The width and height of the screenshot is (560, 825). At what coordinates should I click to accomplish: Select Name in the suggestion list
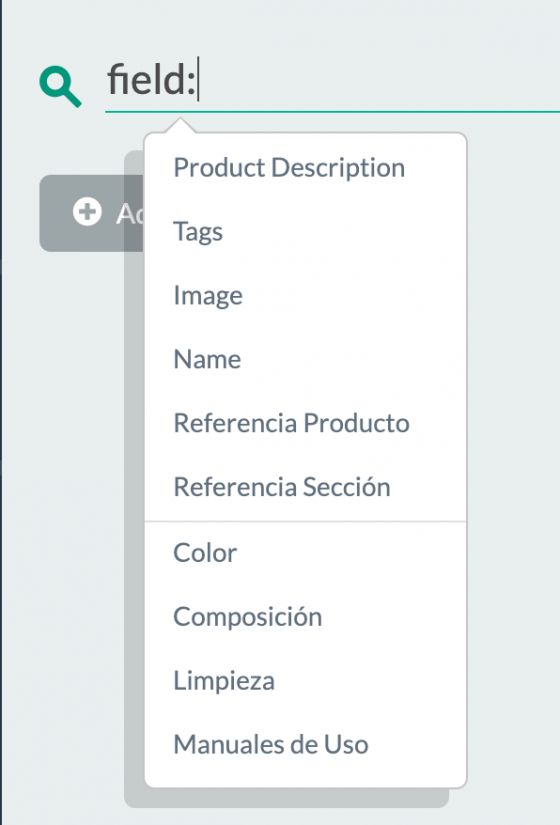pos(207,359)
